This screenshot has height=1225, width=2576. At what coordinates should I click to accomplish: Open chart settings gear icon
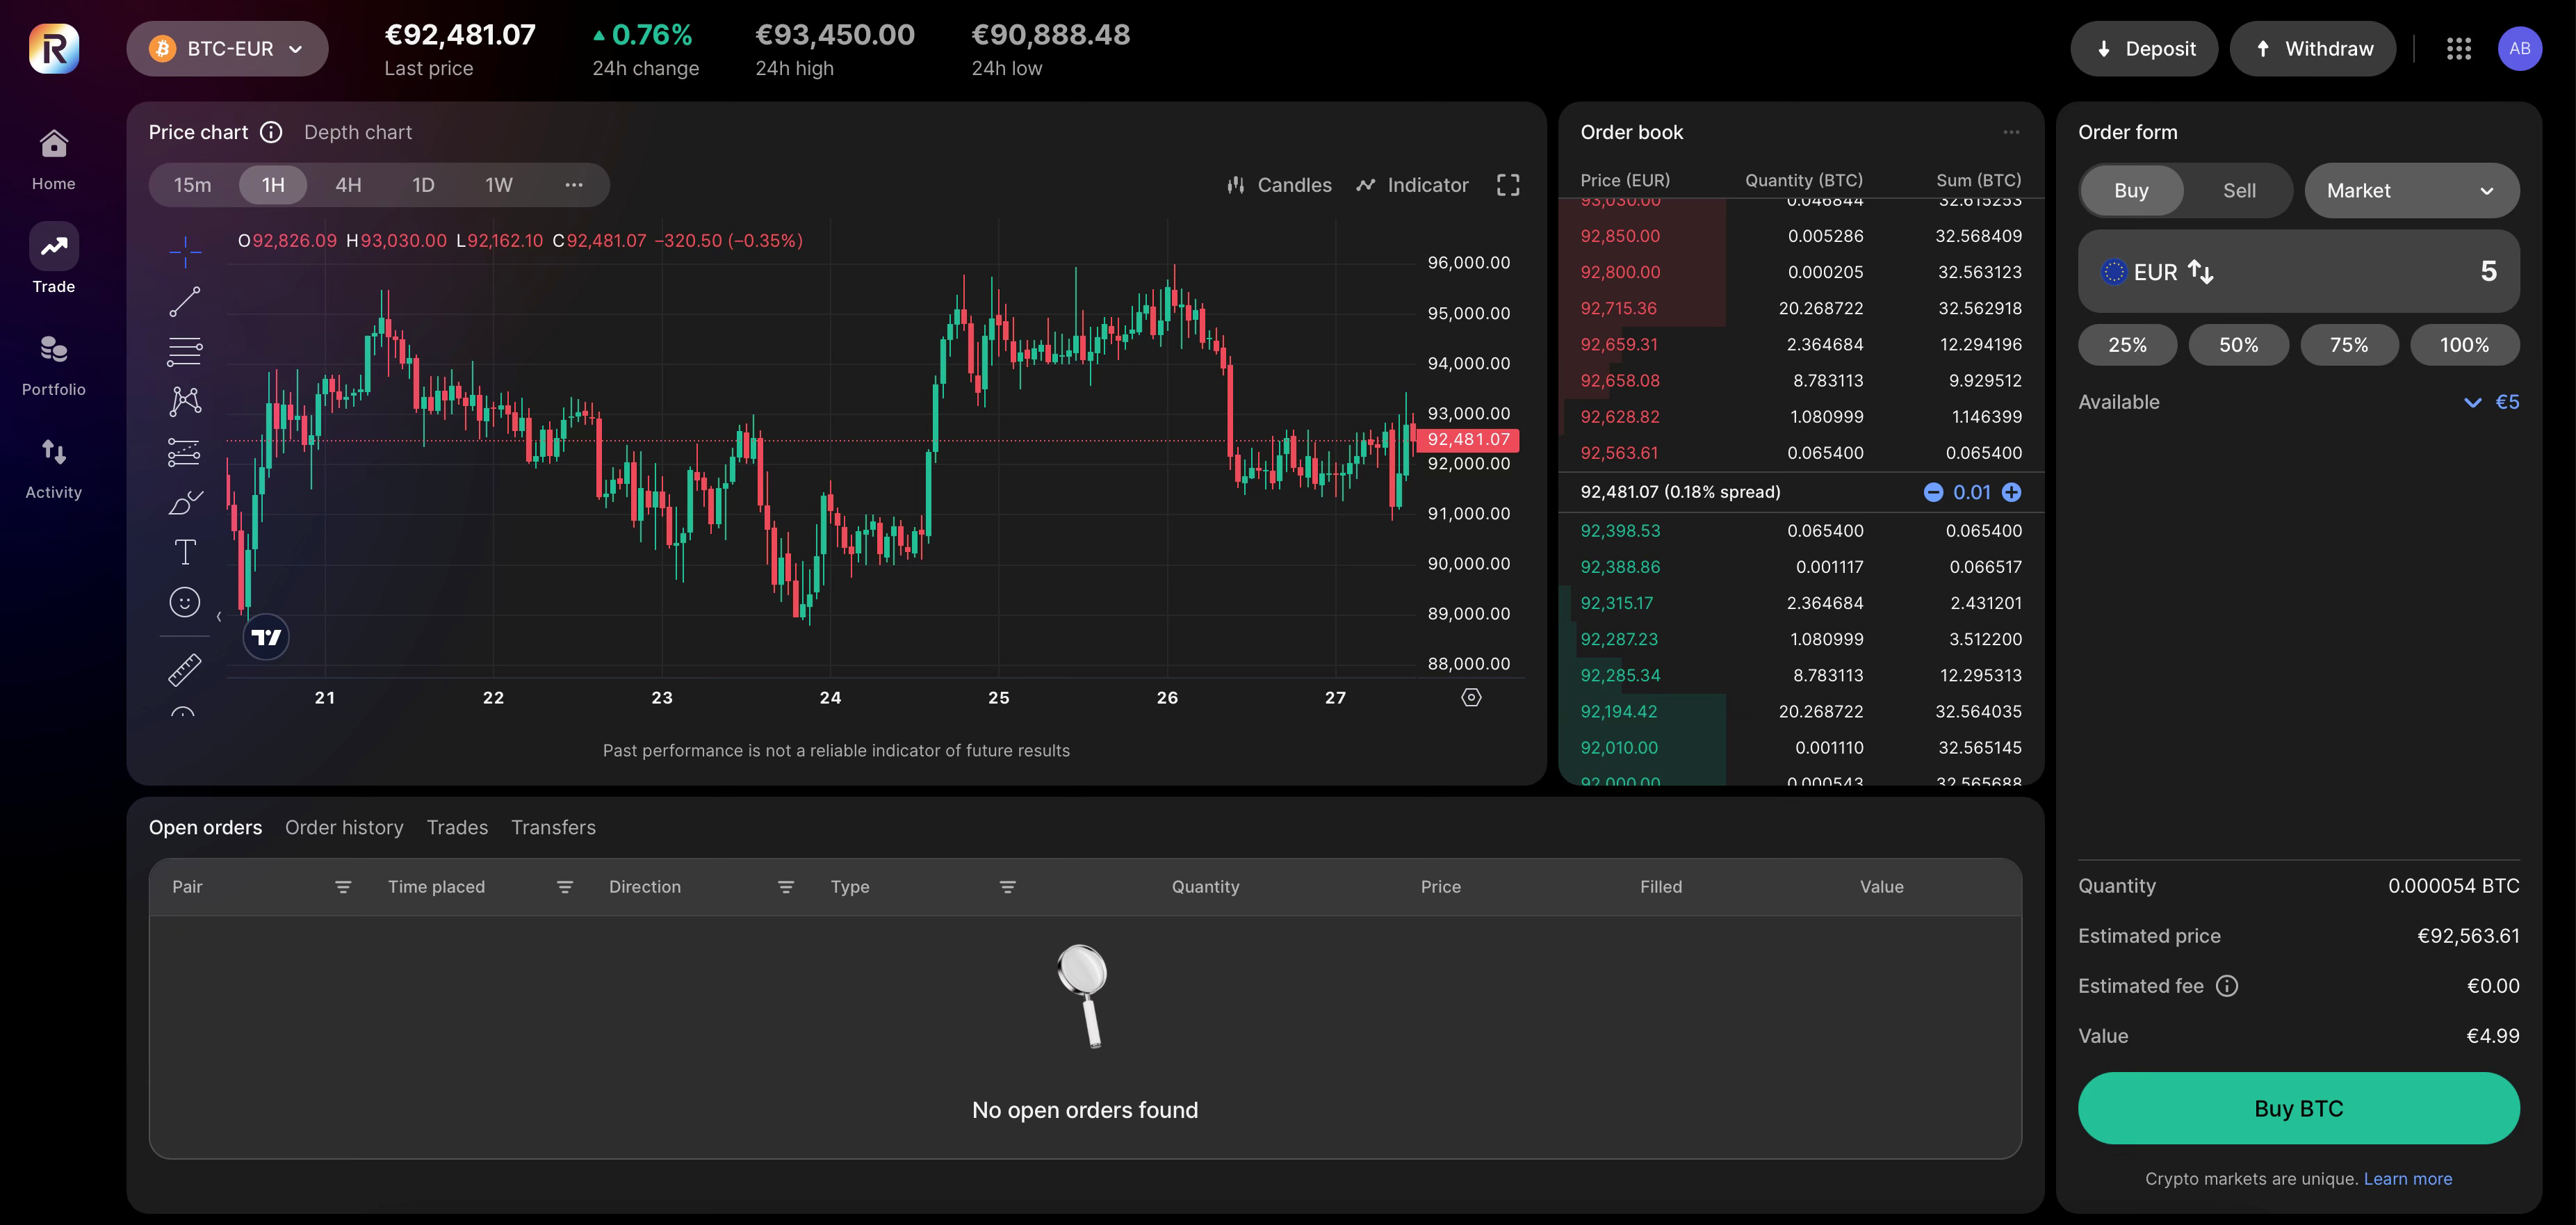pos(1470,697)
